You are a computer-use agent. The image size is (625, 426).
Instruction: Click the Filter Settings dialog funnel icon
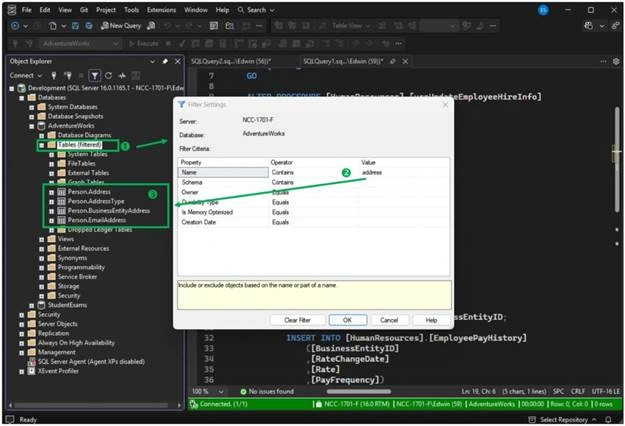[182, 104]
